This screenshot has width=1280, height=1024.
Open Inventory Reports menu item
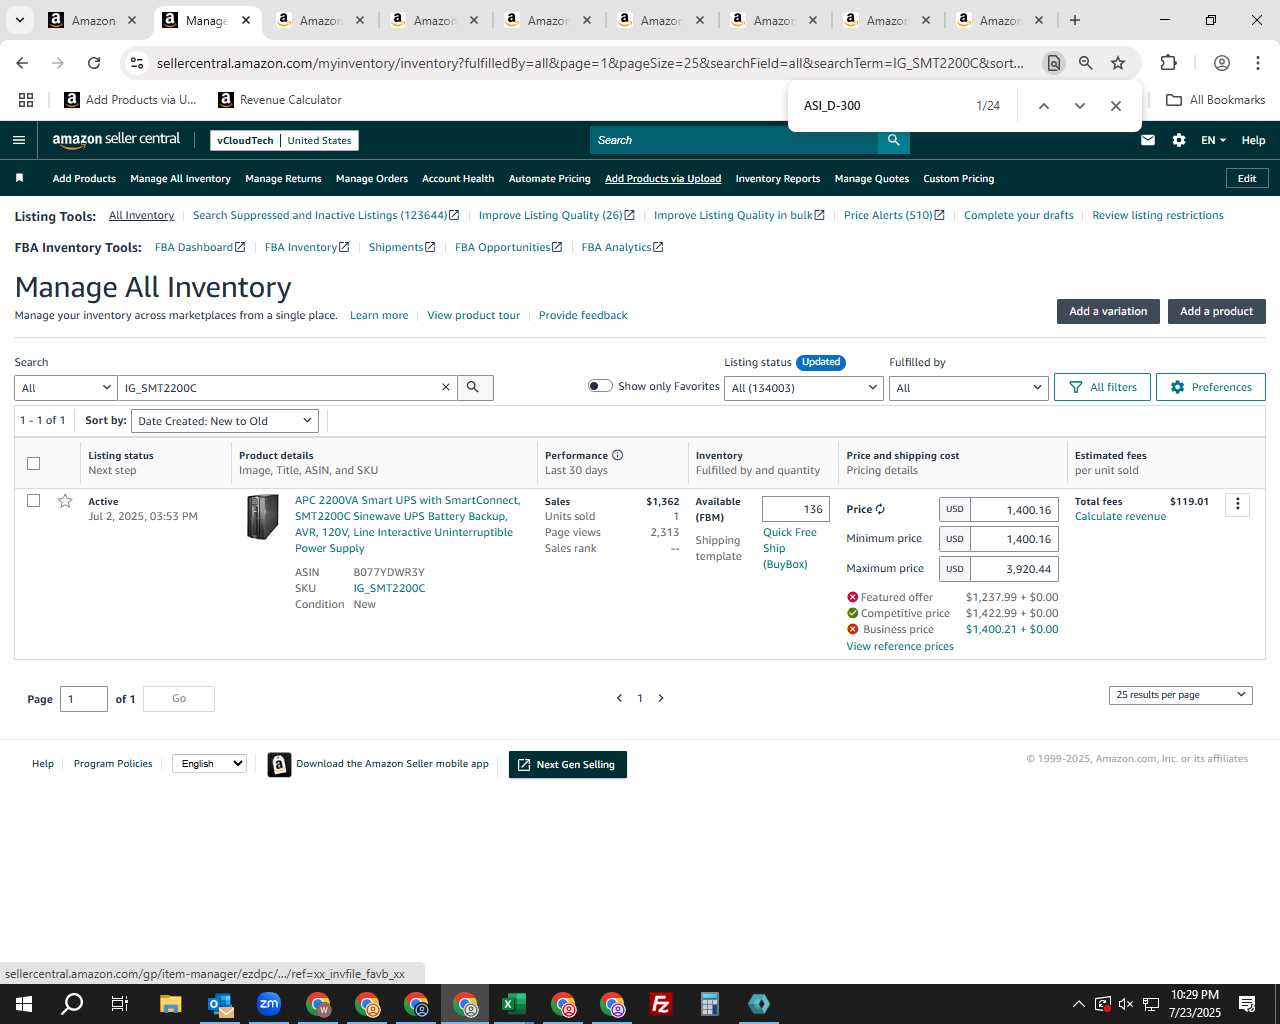point(778,179)
